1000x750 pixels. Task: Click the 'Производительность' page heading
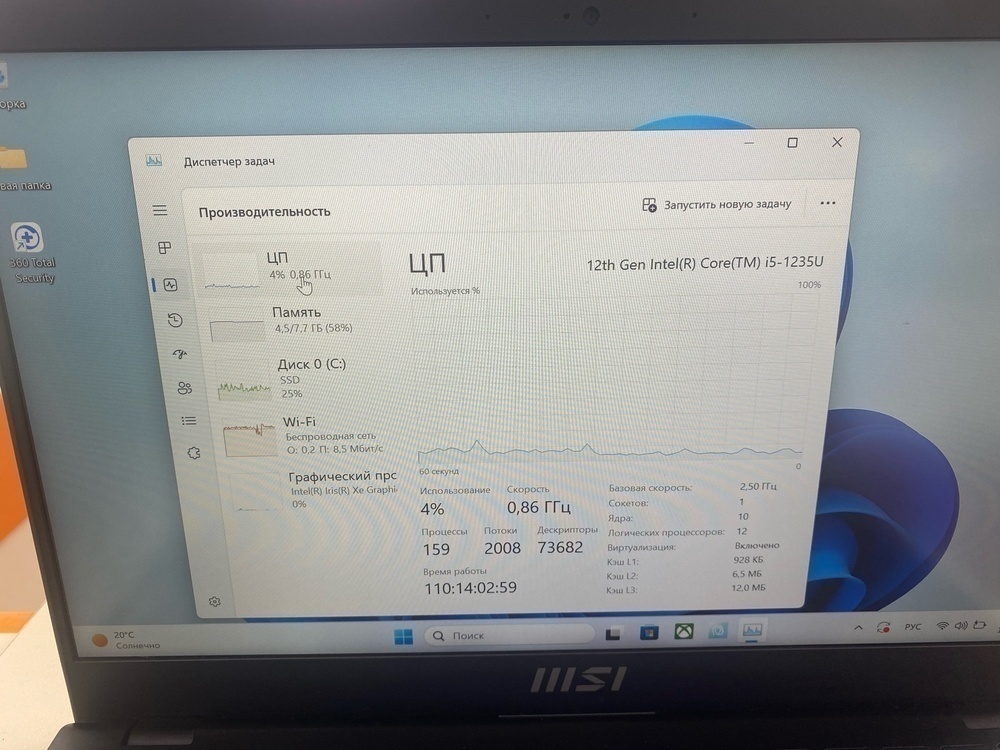[x=265, y=212]
